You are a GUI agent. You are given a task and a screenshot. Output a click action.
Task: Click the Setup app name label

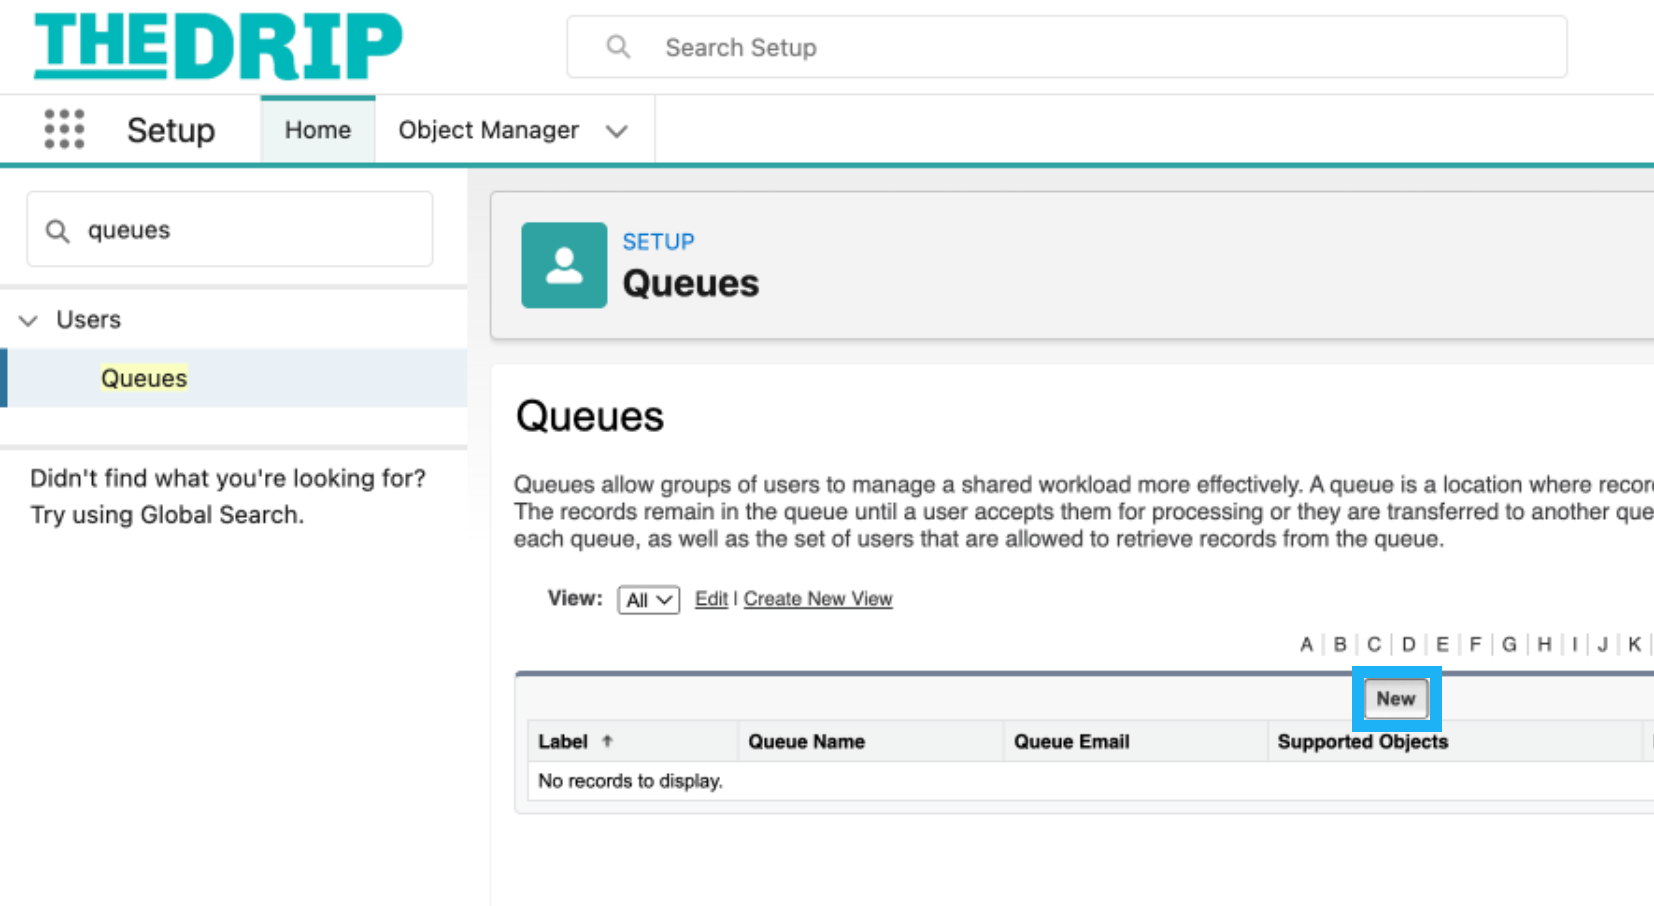pos(171,130)
